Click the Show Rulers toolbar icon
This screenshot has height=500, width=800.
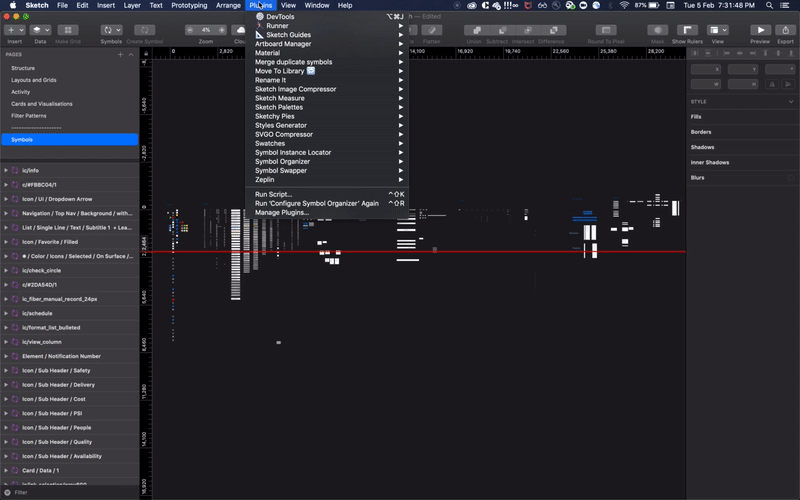click(x=687, y=30)
